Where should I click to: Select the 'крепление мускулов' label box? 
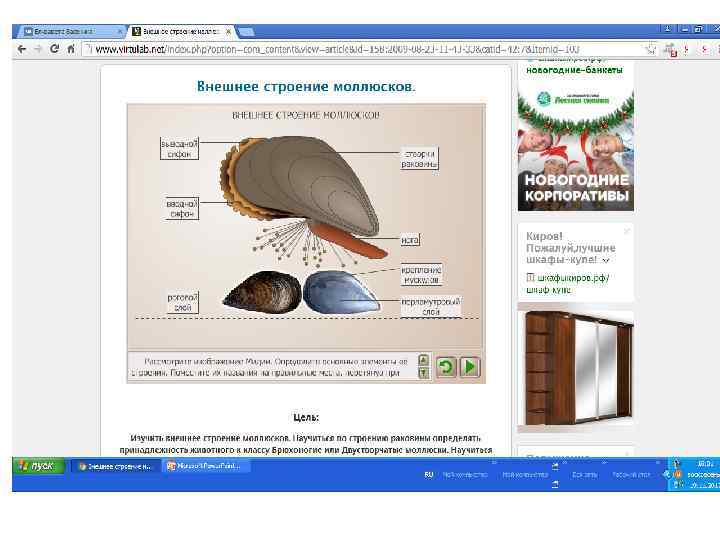421,275
